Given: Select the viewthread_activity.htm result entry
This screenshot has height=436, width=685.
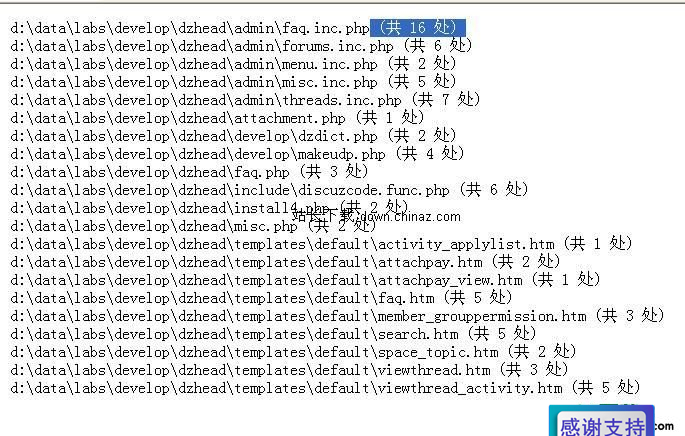Looking at the screenshot, I should [325, 388].
